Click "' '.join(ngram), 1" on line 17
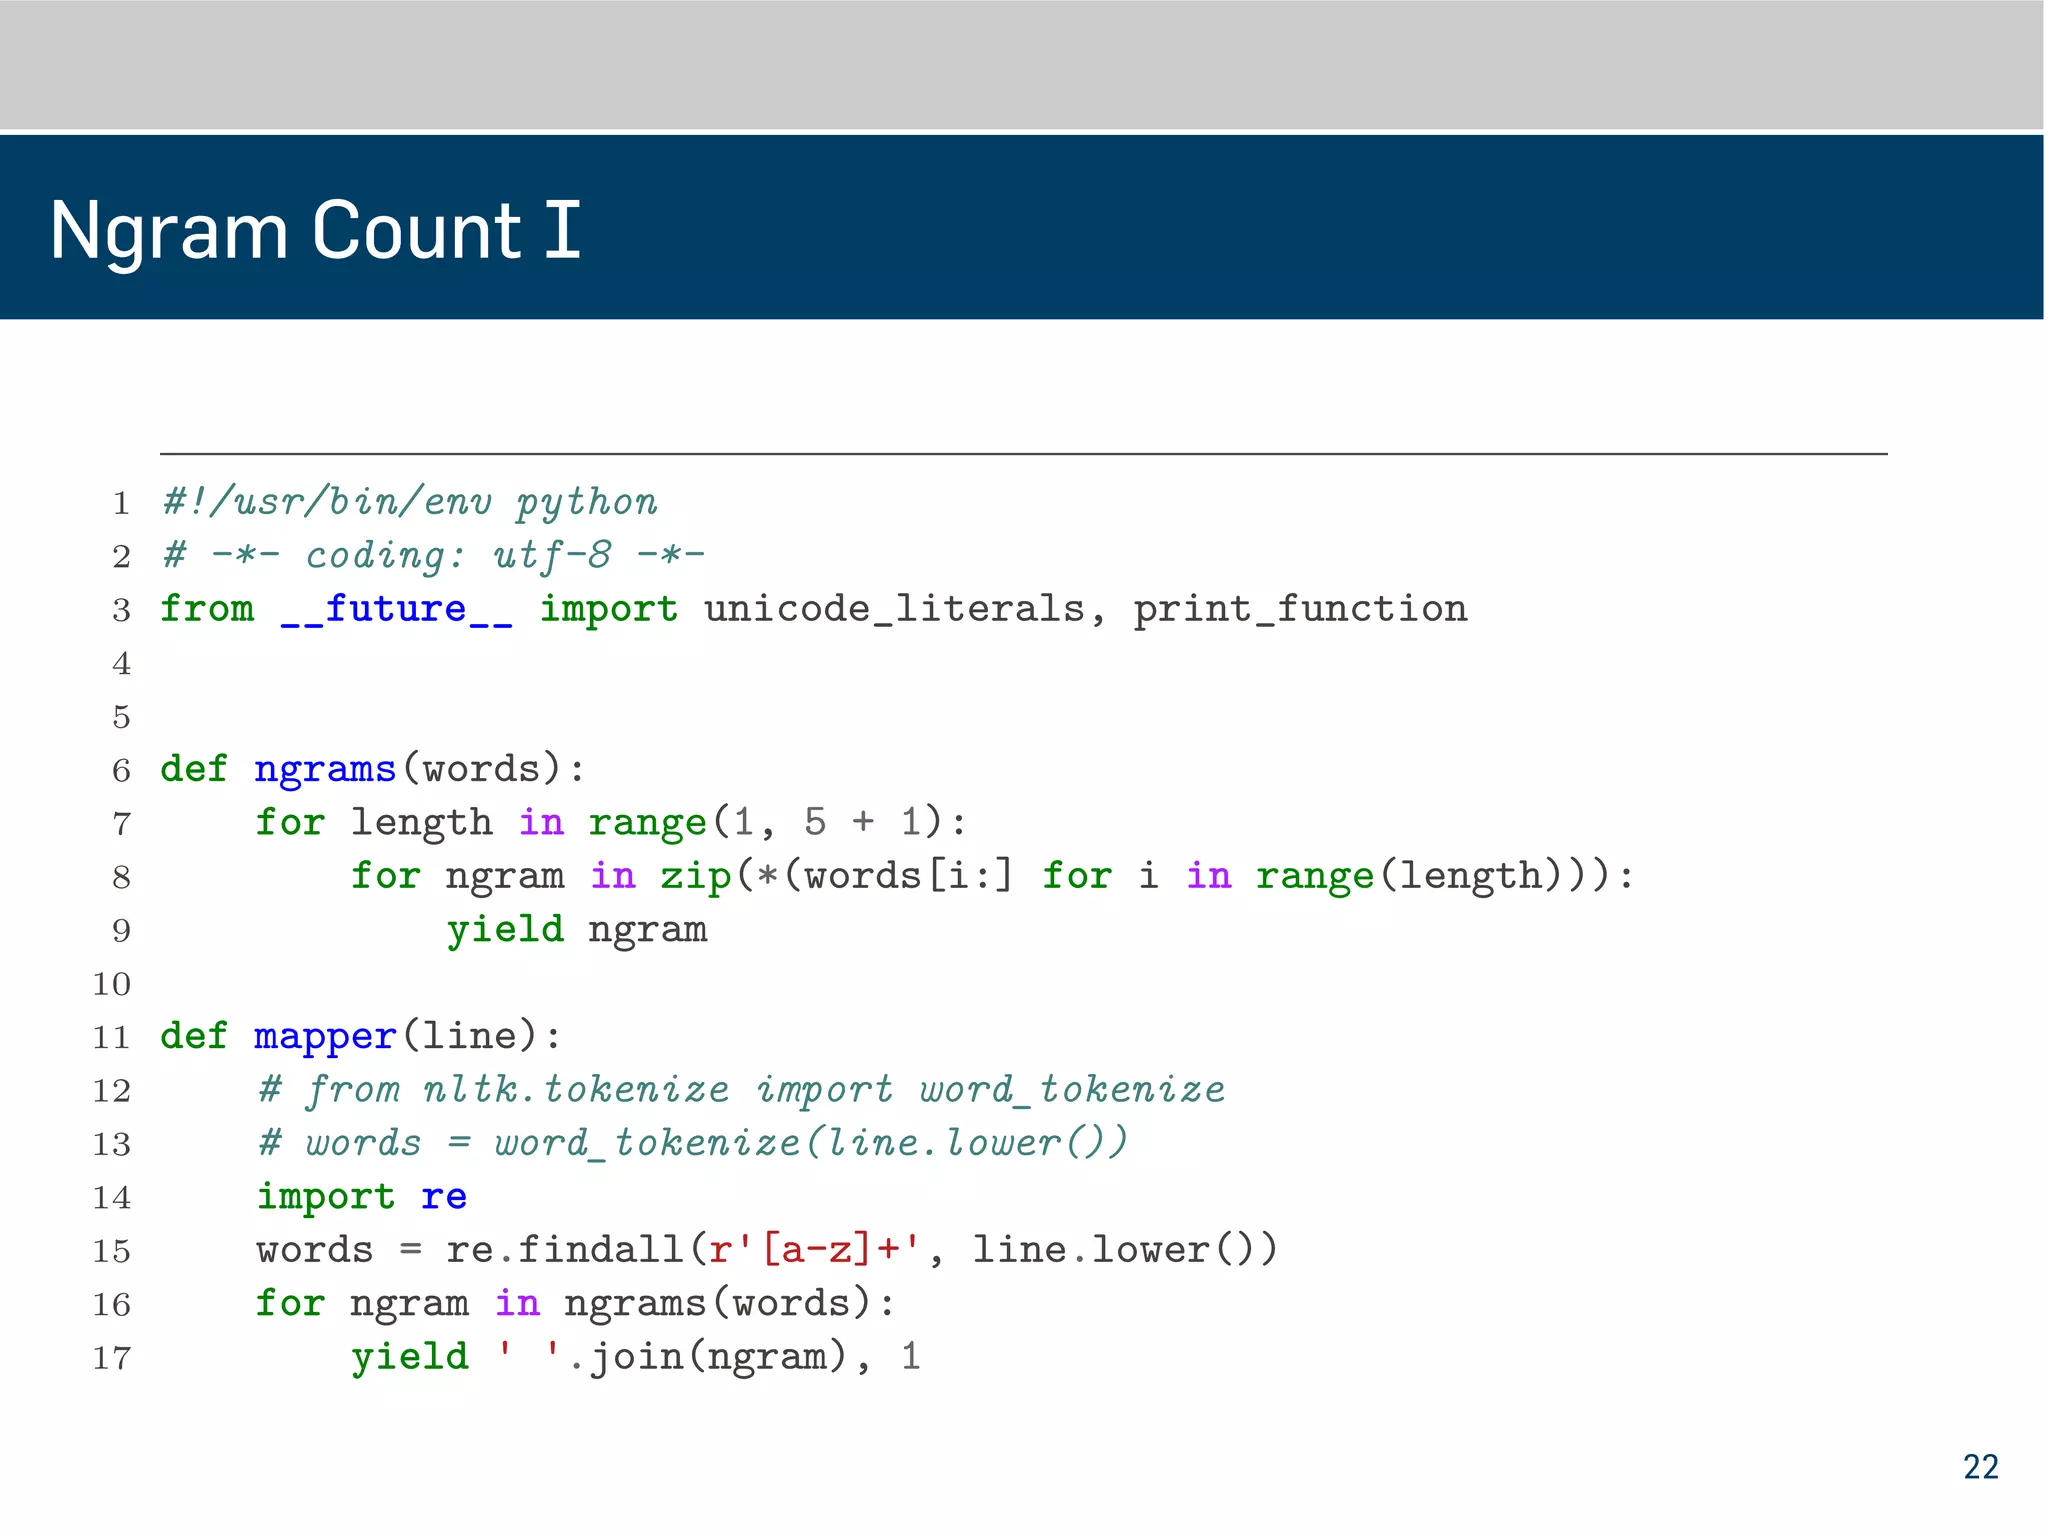 (x=708, y=1357)
